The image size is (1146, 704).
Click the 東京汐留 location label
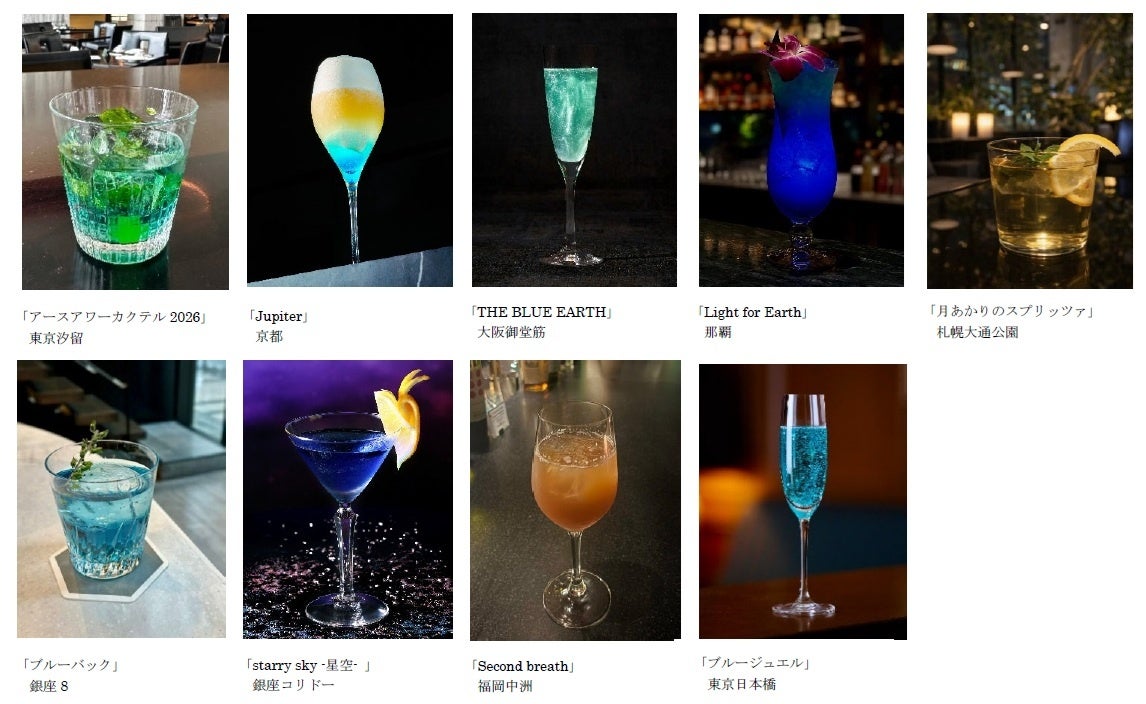click(x=56, y=338)
